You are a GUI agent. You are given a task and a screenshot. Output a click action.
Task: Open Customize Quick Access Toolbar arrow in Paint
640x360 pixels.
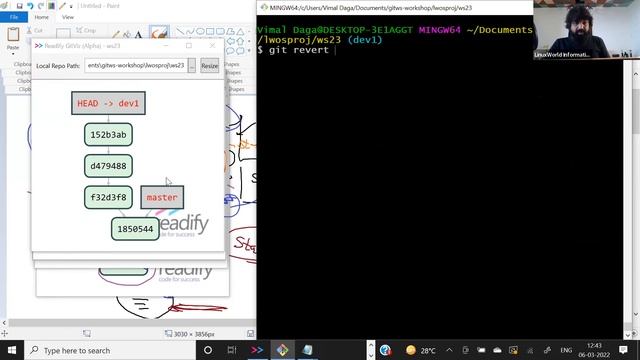coord(71,6)
